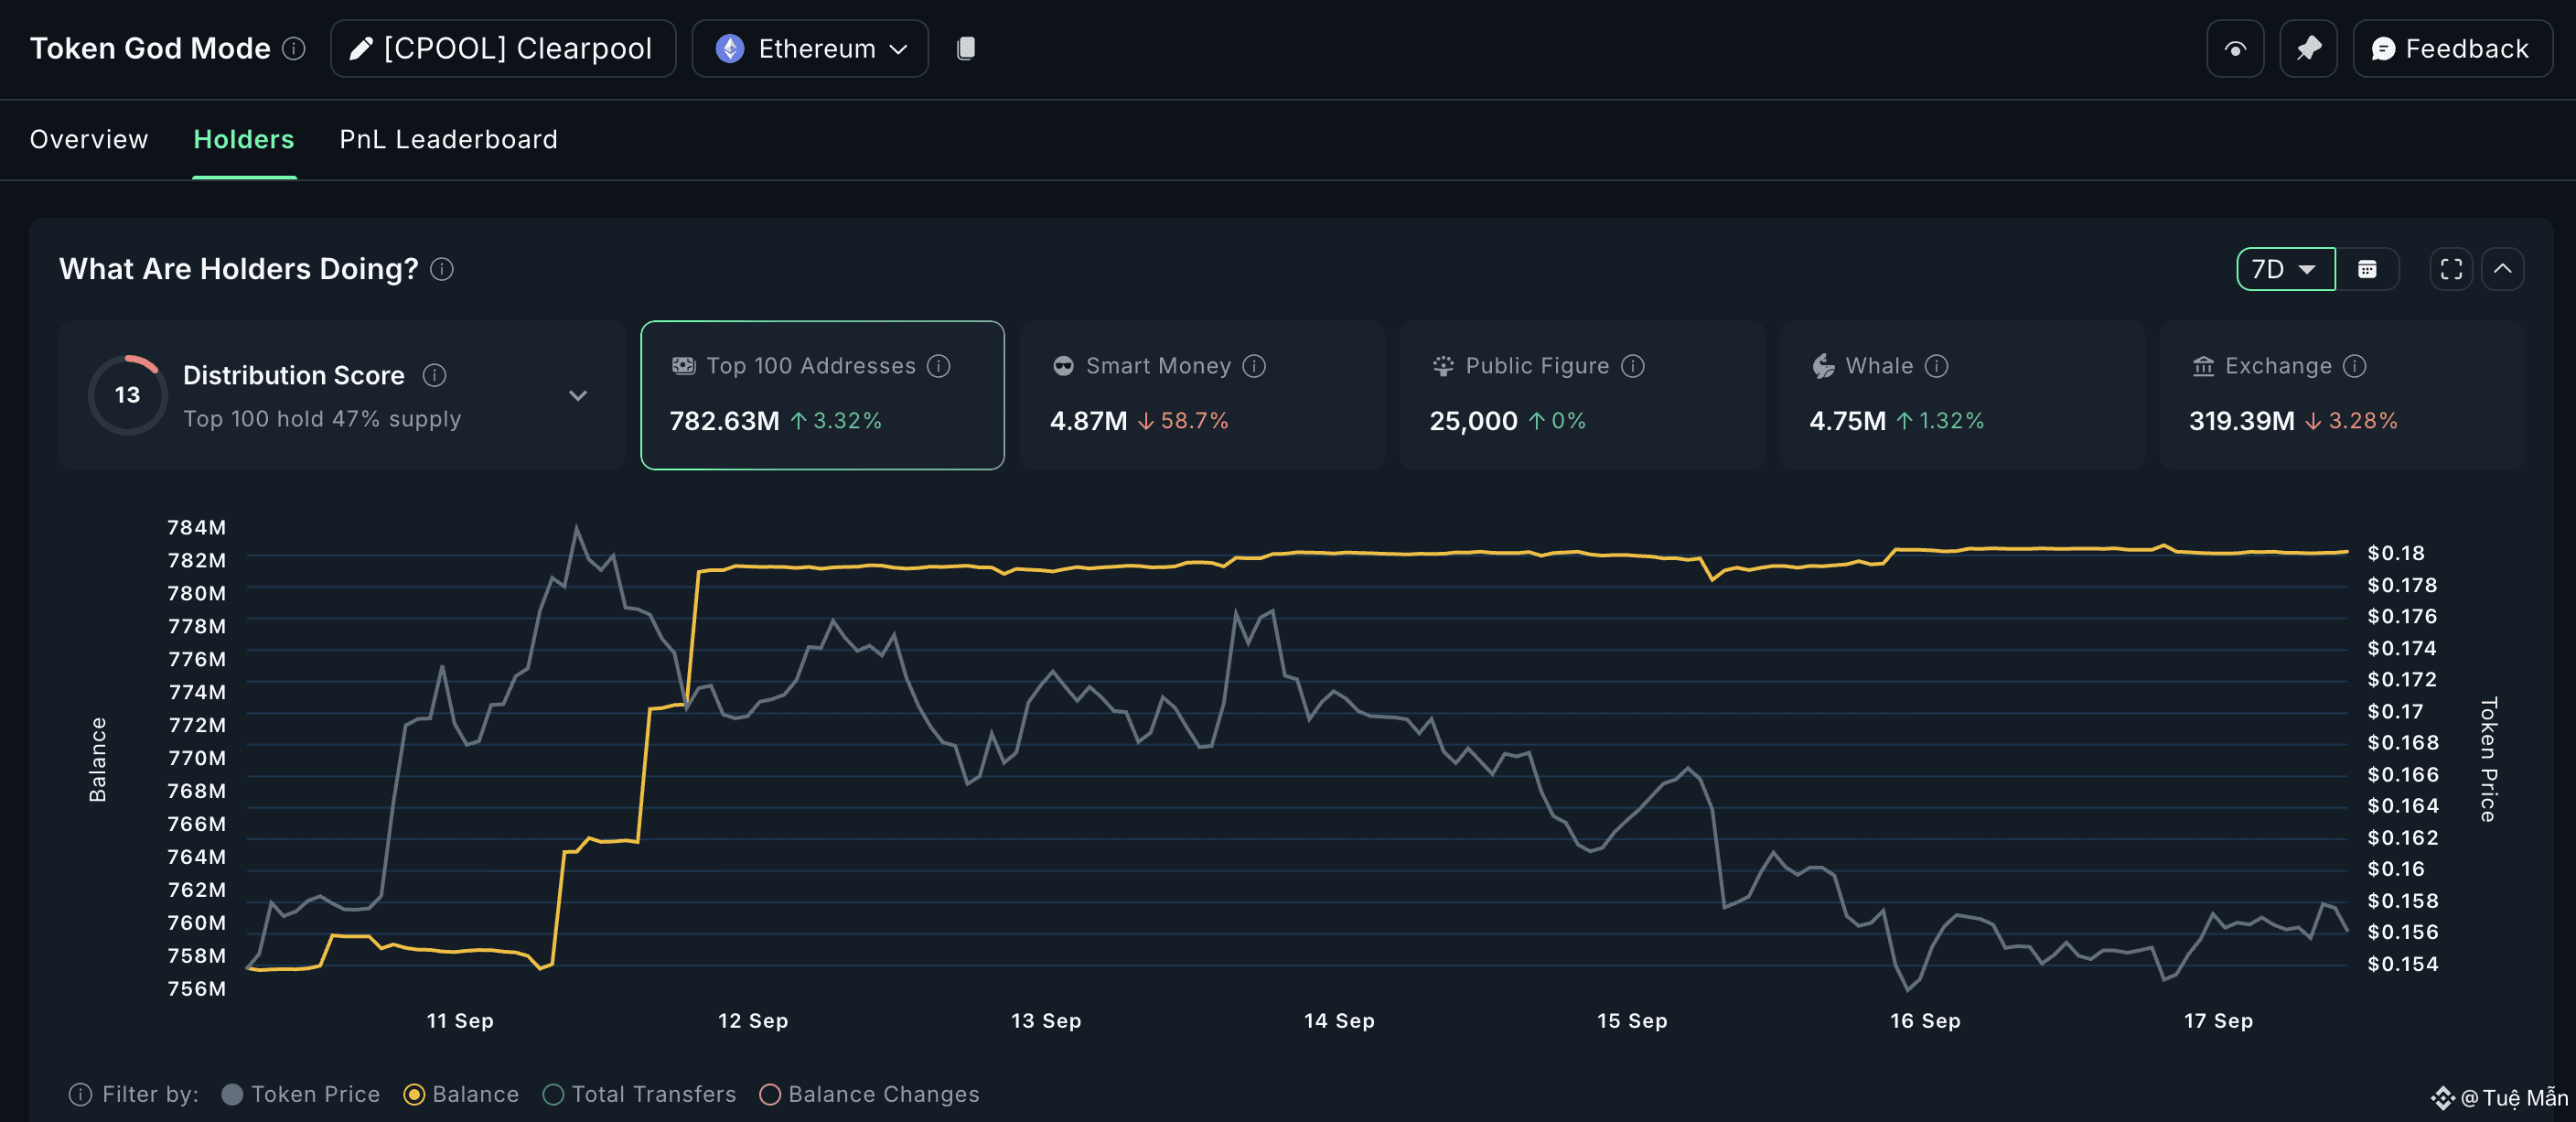Click the Public Figure people icon
Image resolution: width=2576 pixels, height=1122 pixels.
click(1442, 366)
